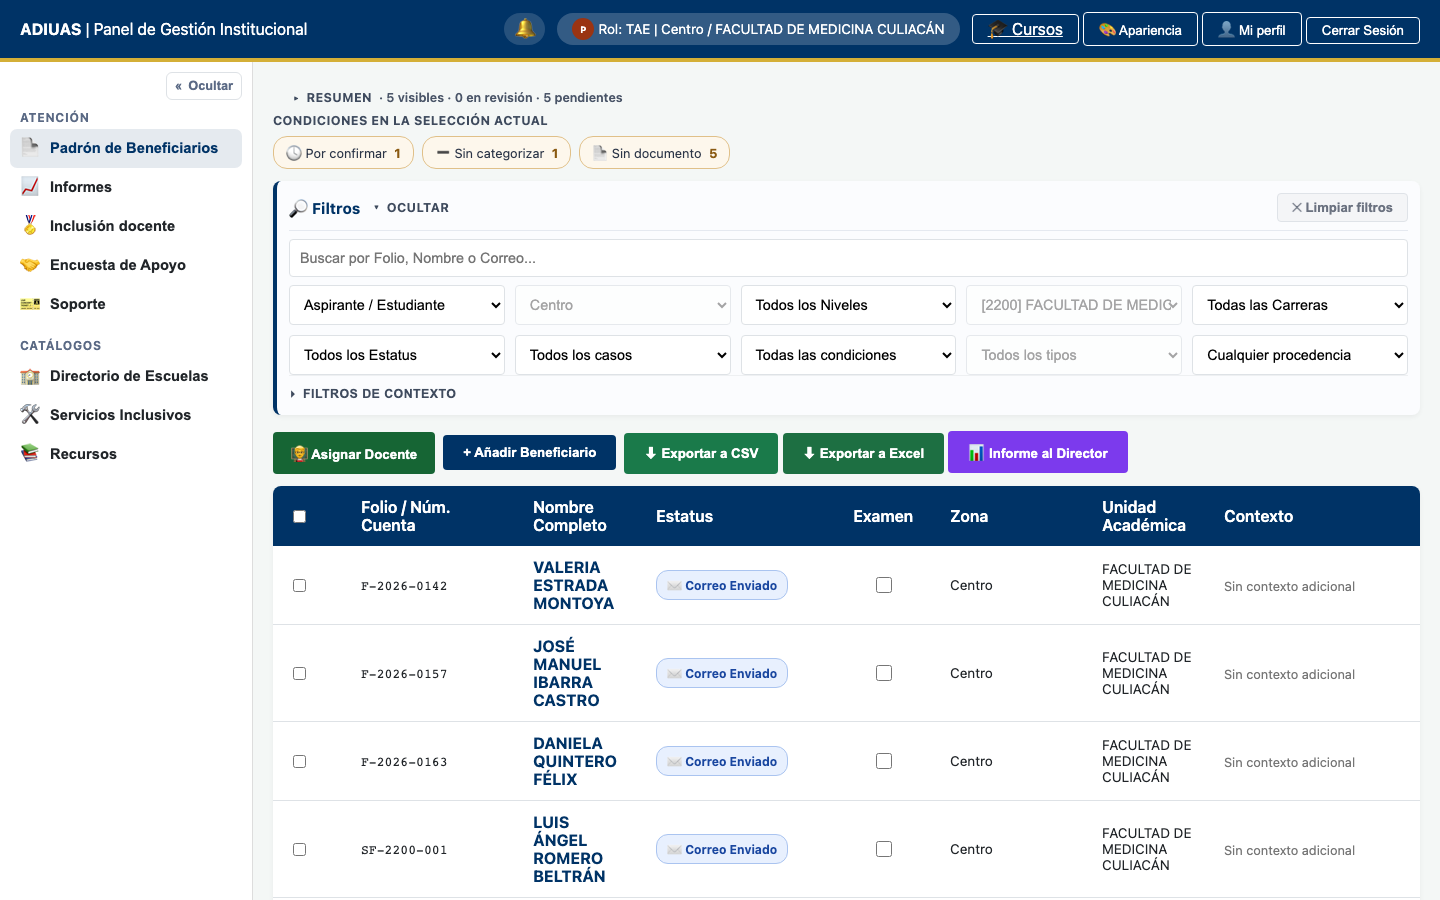Open the Todos los casos dropdown
The height and width of the screenshot is (900, 1440).
(x=623, y=355)
